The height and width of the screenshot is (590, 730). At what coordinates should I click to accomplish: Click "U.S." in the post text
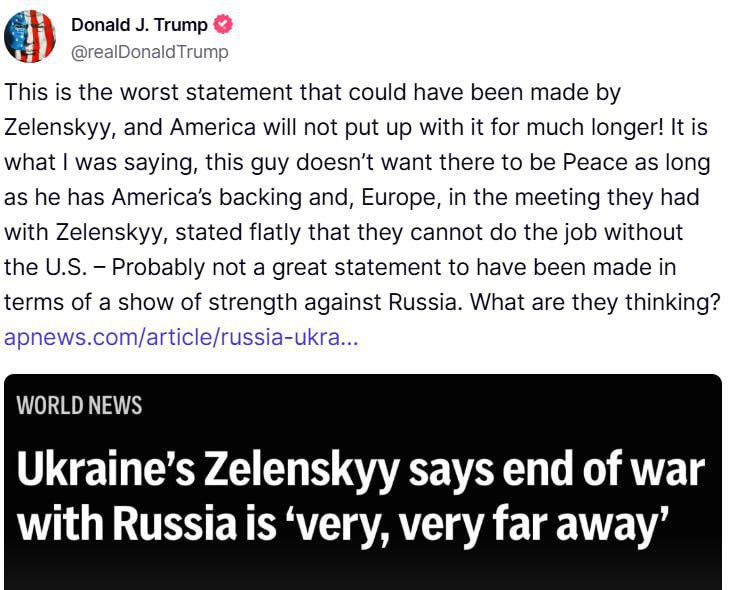(58, 267)
